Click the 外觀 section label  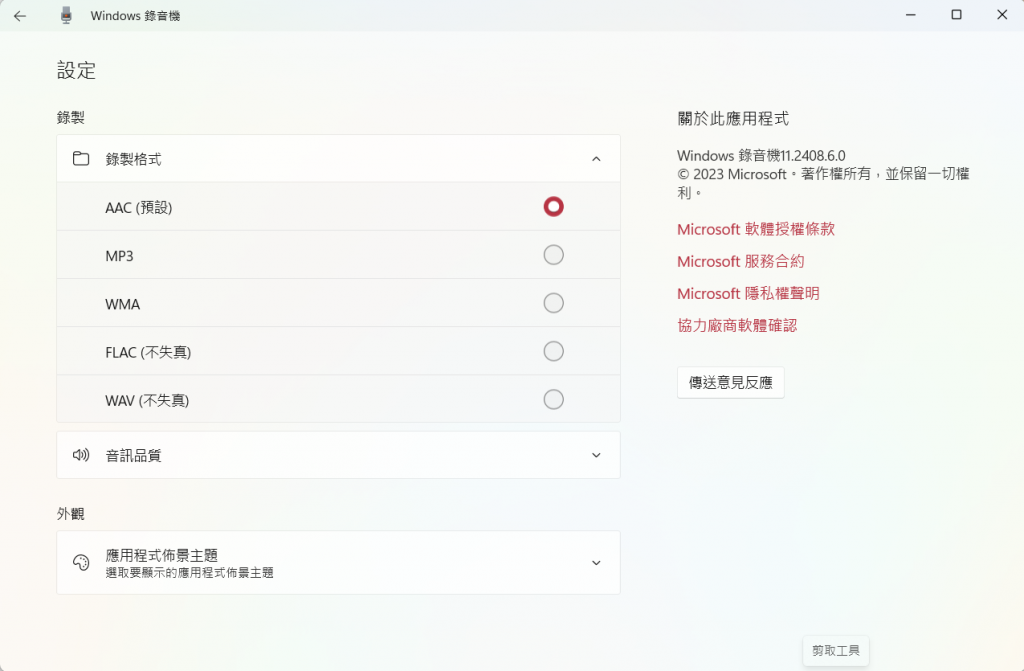tap(71, 514)
